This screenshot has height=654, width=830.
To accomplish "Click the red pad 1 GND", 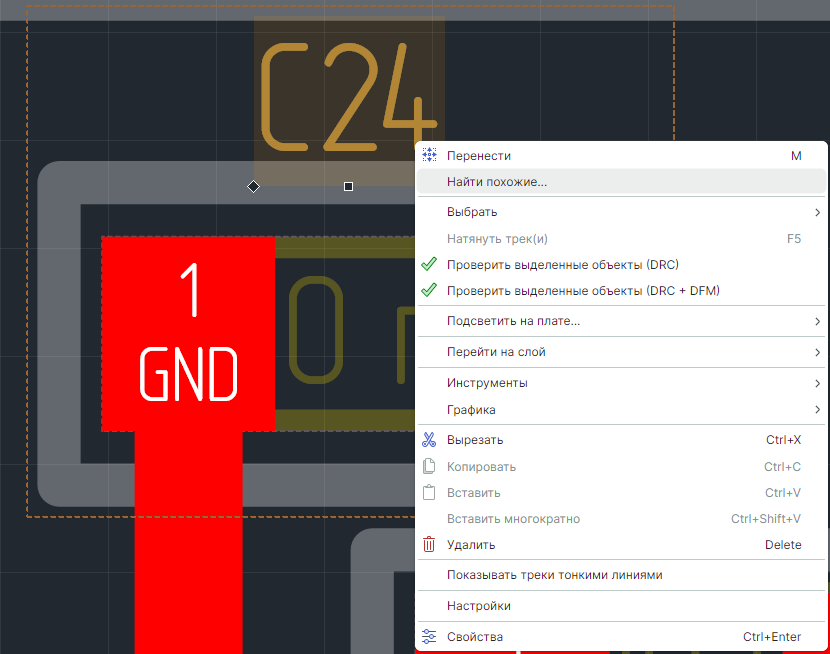I will tap(188, 334).
